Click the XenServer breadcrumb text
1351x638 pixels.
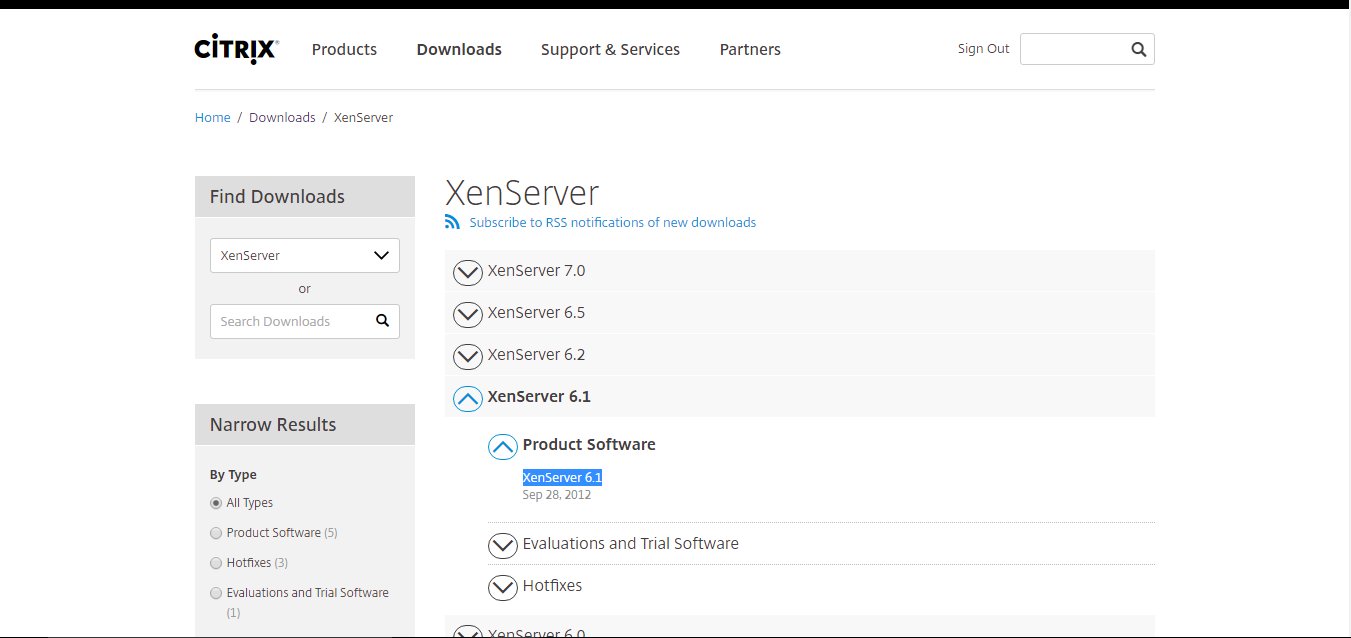(x=363, y=117)
